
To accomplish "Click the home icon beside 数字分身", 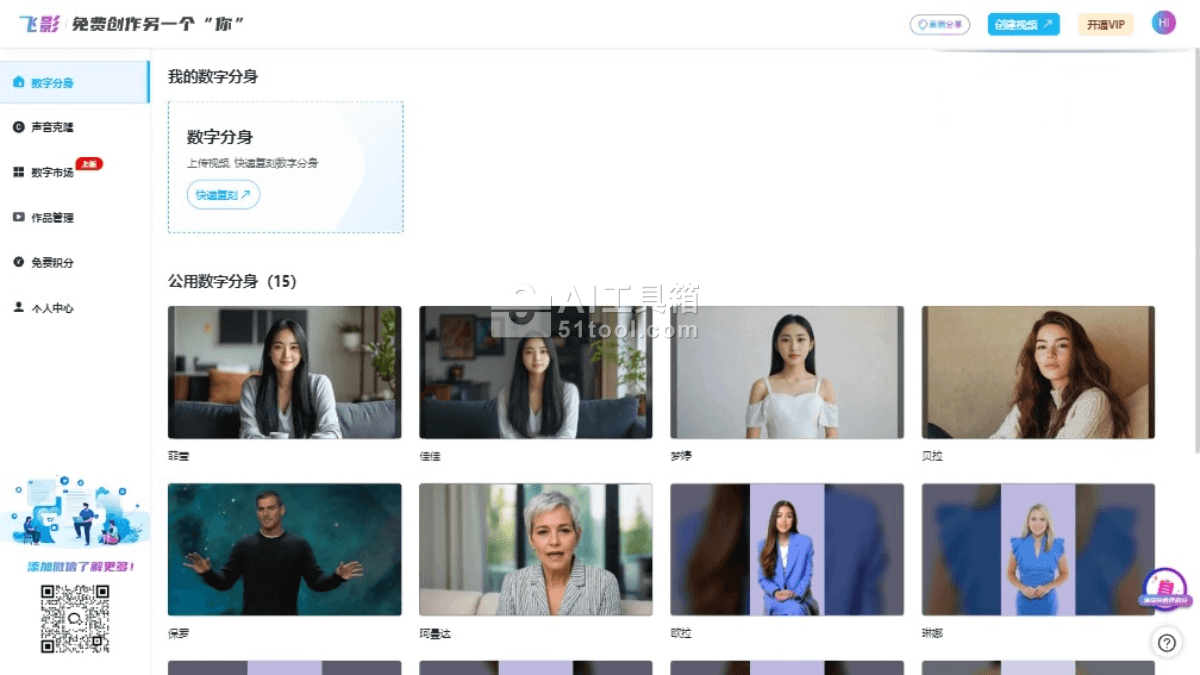I will 18,82.
